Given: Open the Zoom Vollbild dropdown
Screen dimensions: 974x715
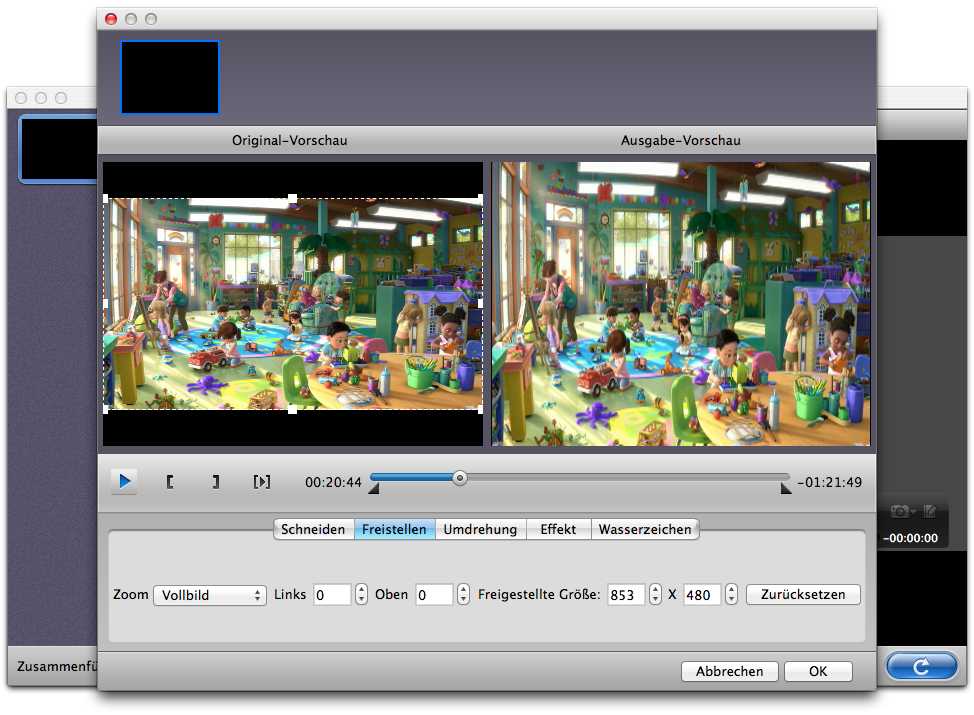Looking at the screenshot, I should click(209, 595).
